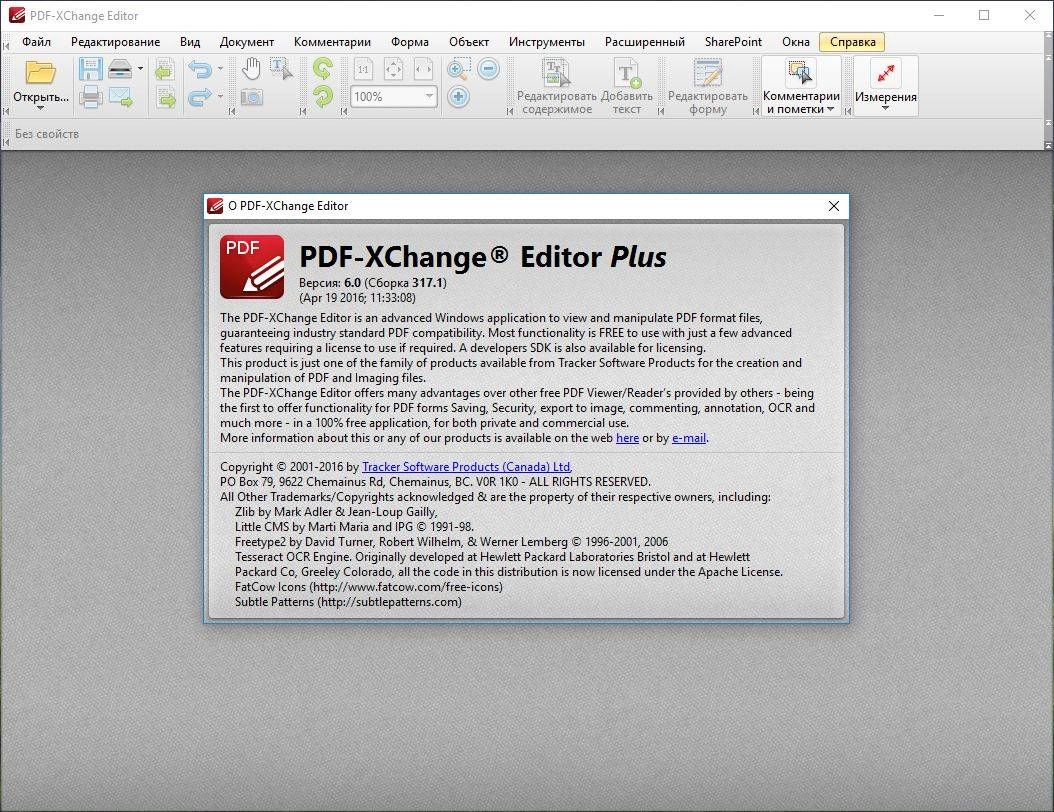The image size is (1054, 812).
Task: Go to next view page icon
Action: [165, 97]
